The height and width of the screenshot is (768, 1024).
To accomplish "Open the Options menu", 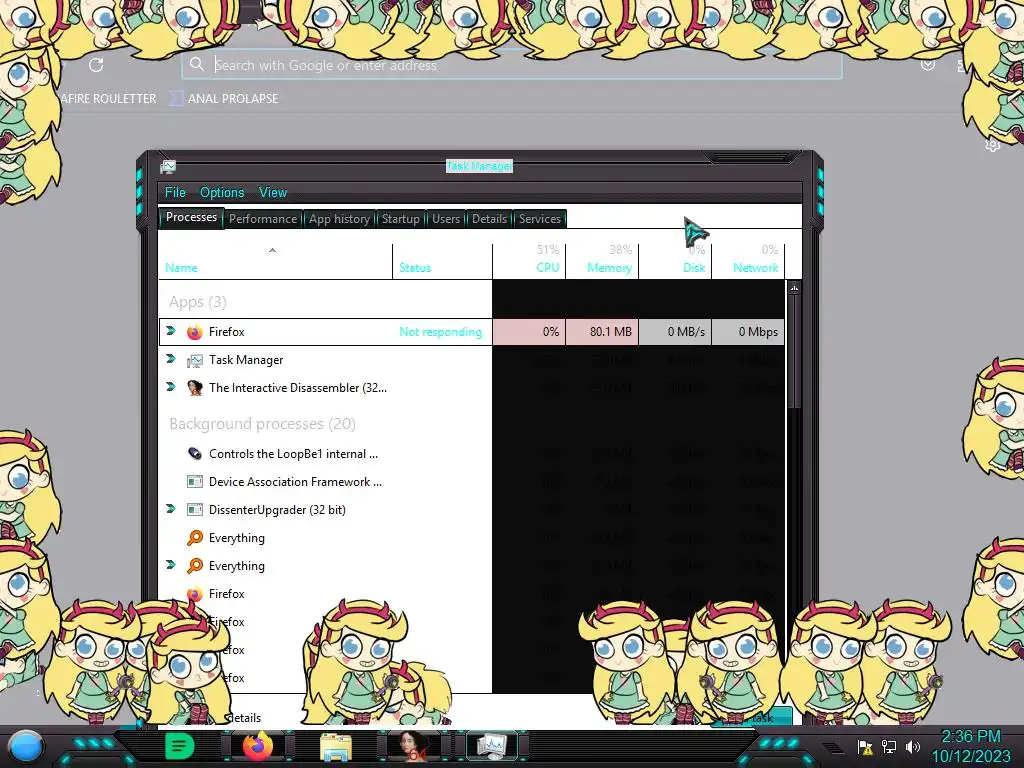I will 222,192.
